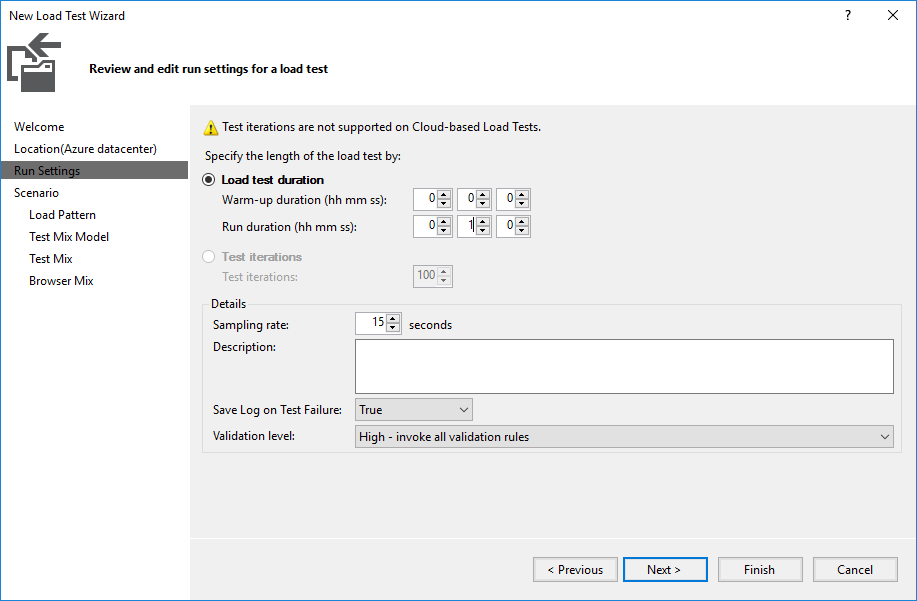The image size is (917, 601).
Task: Click inside the Description text box
Action: pyautogui.click(x=624, y=367)
